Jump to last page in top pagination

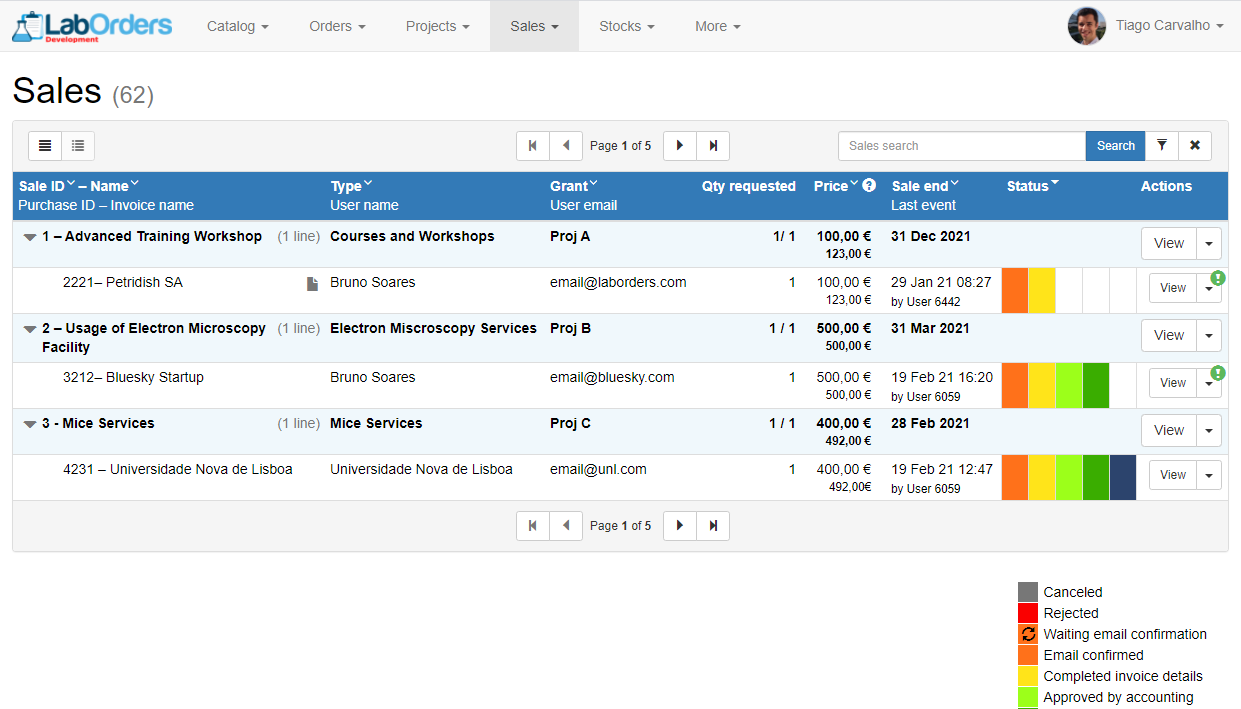(713, 146)
